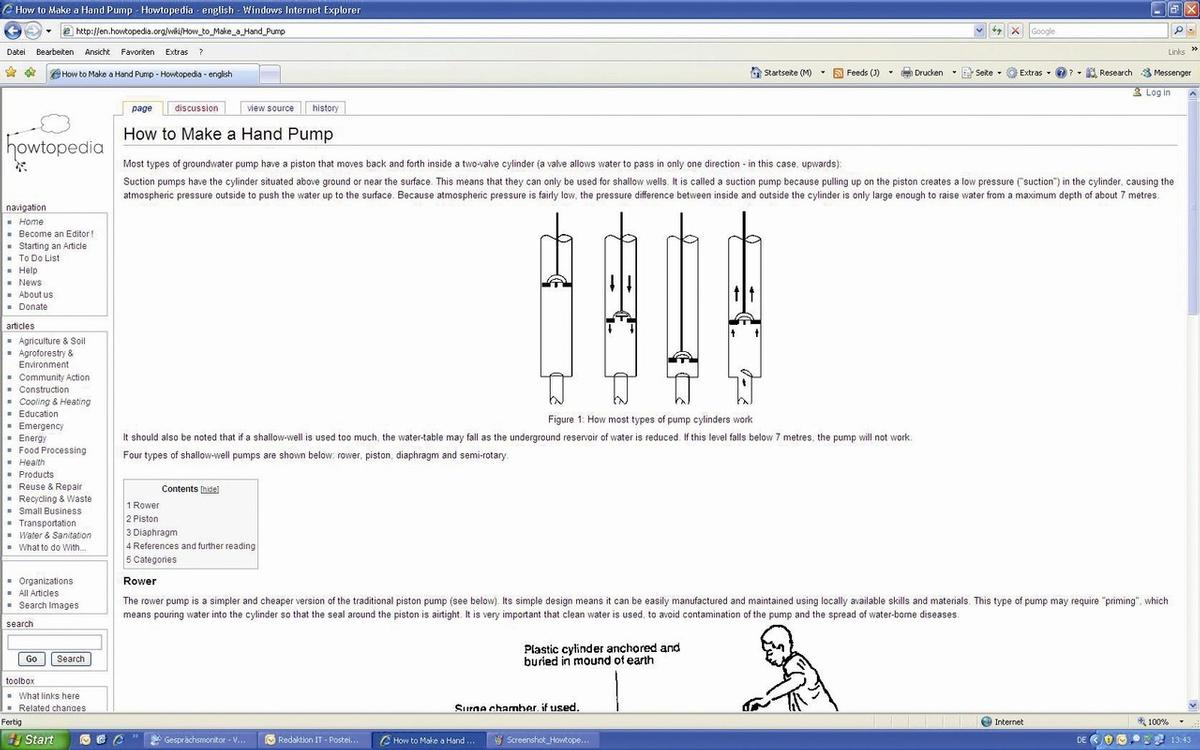
Task: Switch to Screenshot_Howtope taskbar window
Action: pos(545,740)
